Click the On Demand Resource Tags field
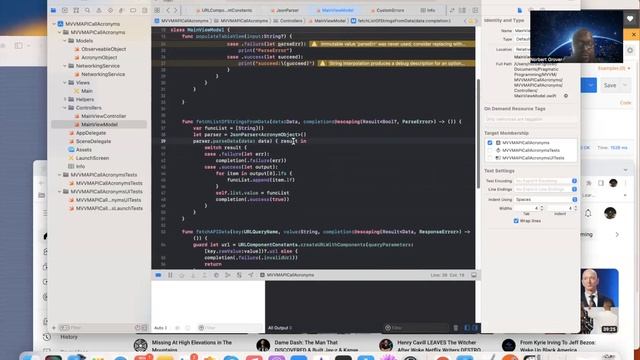This screenshot has height=360, width=640. [x=531, y=119]
